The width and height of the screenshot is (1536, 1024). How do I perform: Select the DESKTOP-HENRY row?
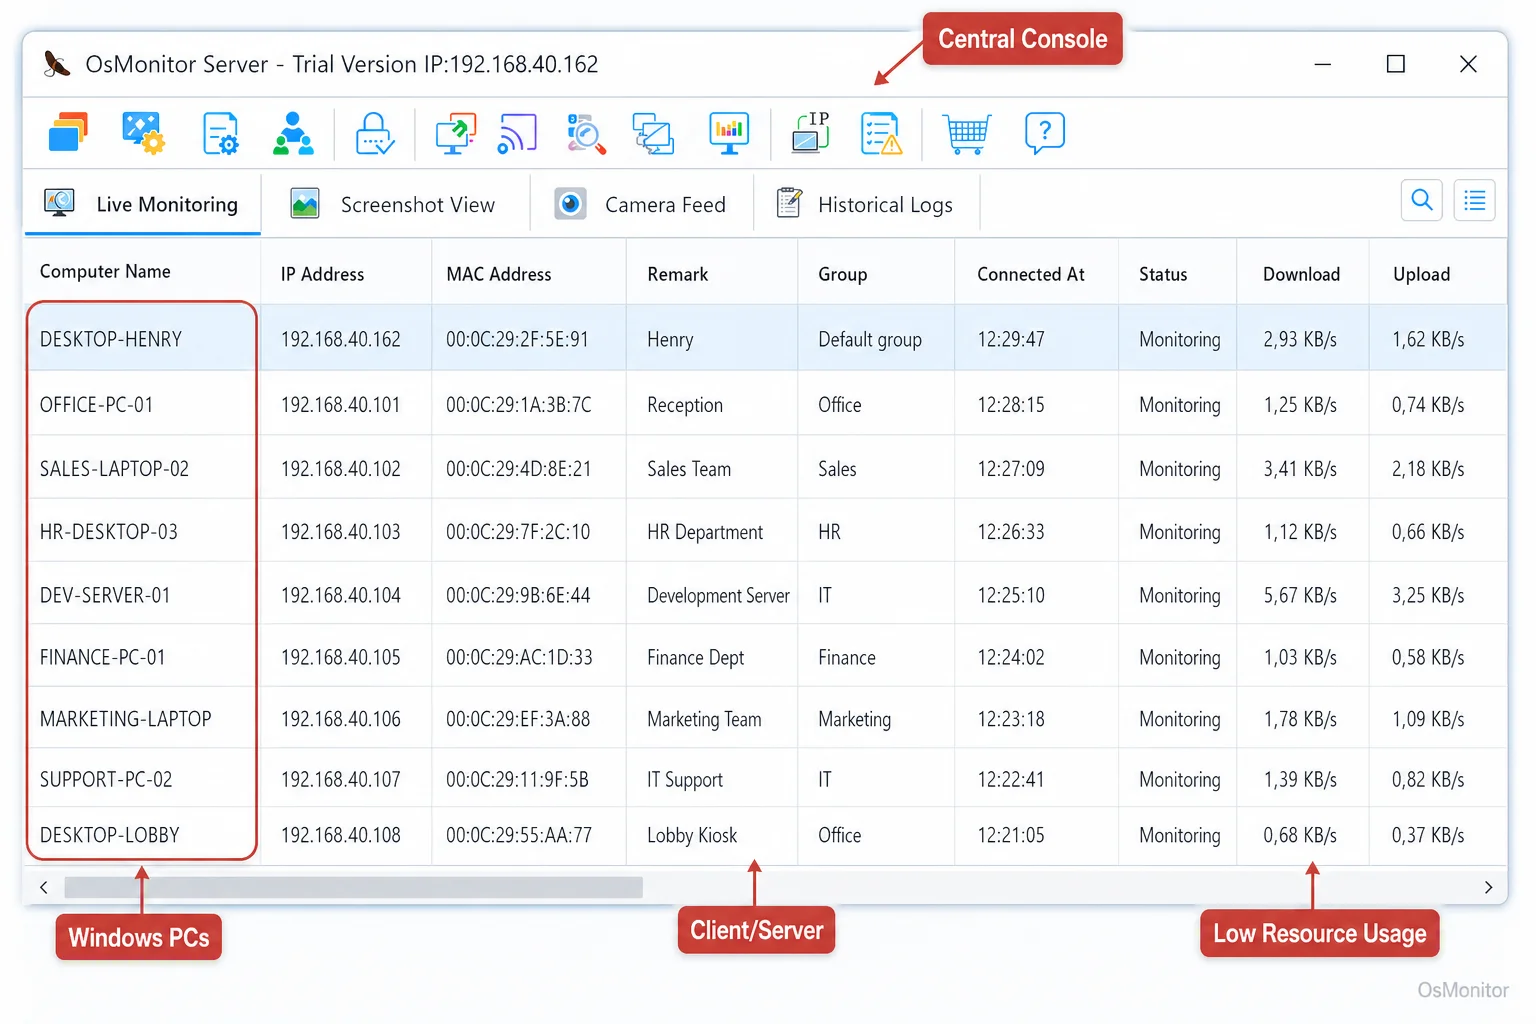click(x=766, y=339)
